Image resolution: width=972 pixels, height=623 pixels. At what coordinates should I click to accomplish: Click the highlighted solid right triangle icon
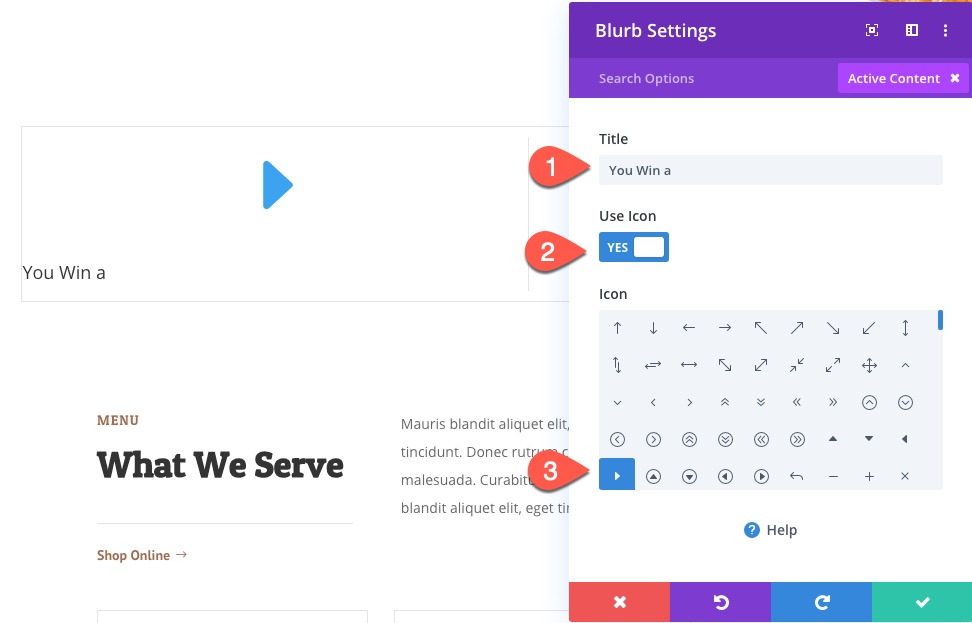[x=617, y=474]
